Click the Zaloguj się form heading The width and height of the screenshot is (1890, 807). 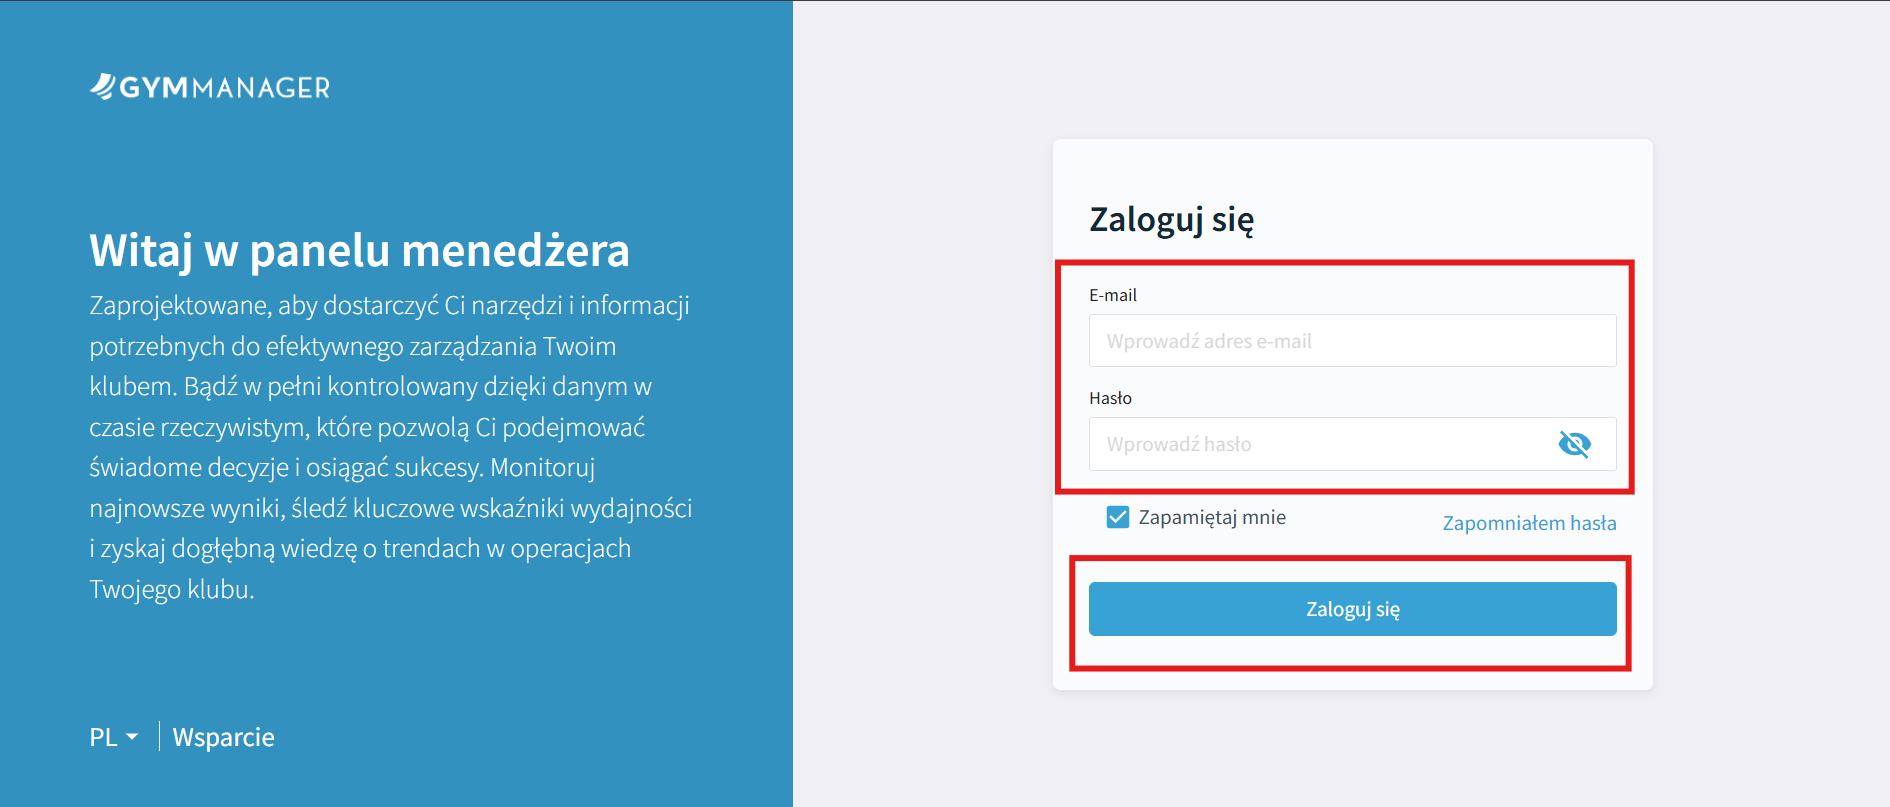tap(1171, 219)
